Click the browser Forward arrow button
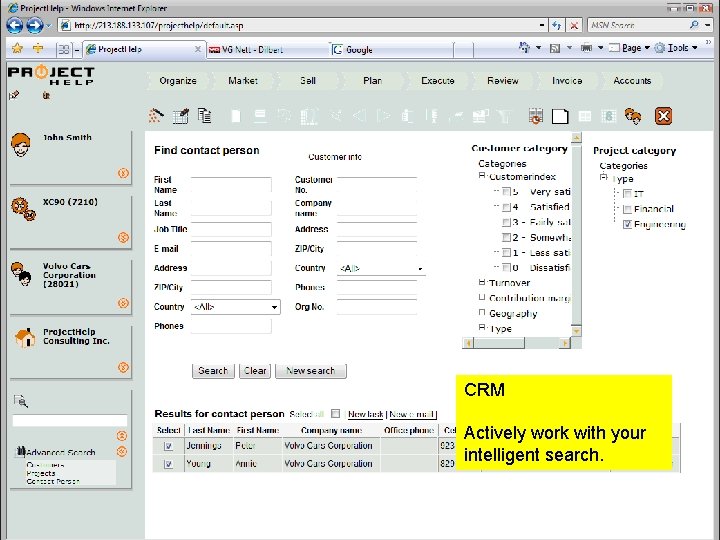Viewport: 720px width, 540px height. (35, 25)
